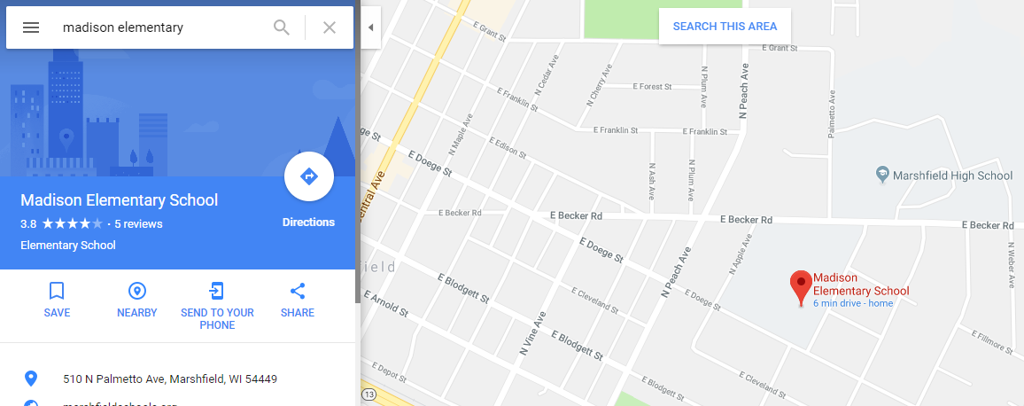Screen dimensions: 1024x406
Task: Click the Highway 13 route shield
Action: 370,396
